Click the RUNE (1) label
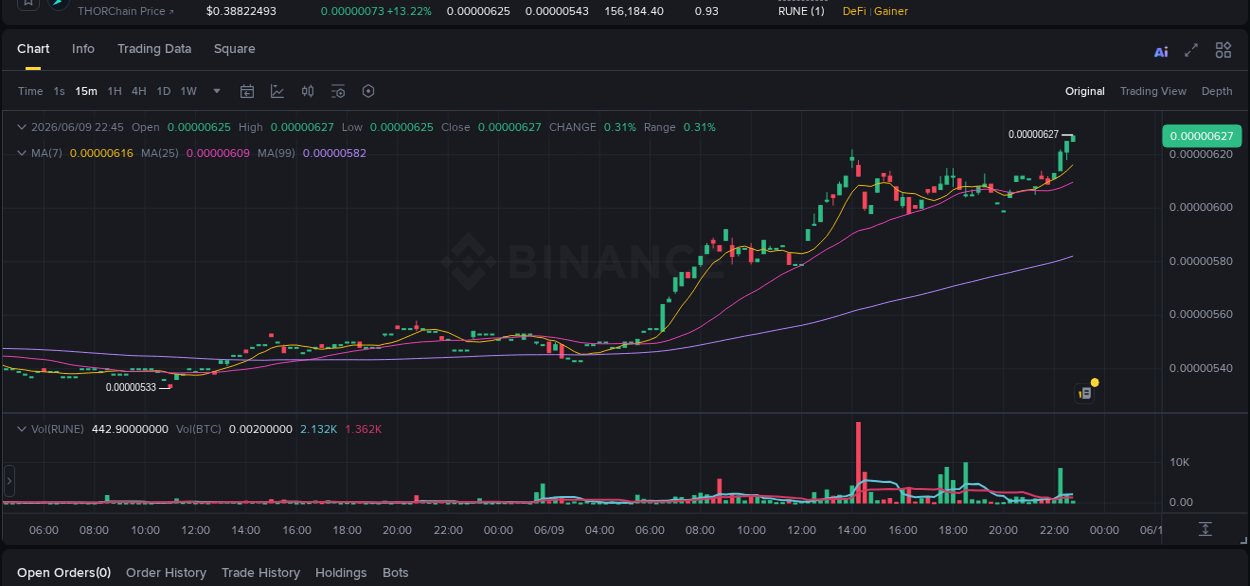Image resolution: width=1250 pixels, height=586 pixels. tap(801, 11)
